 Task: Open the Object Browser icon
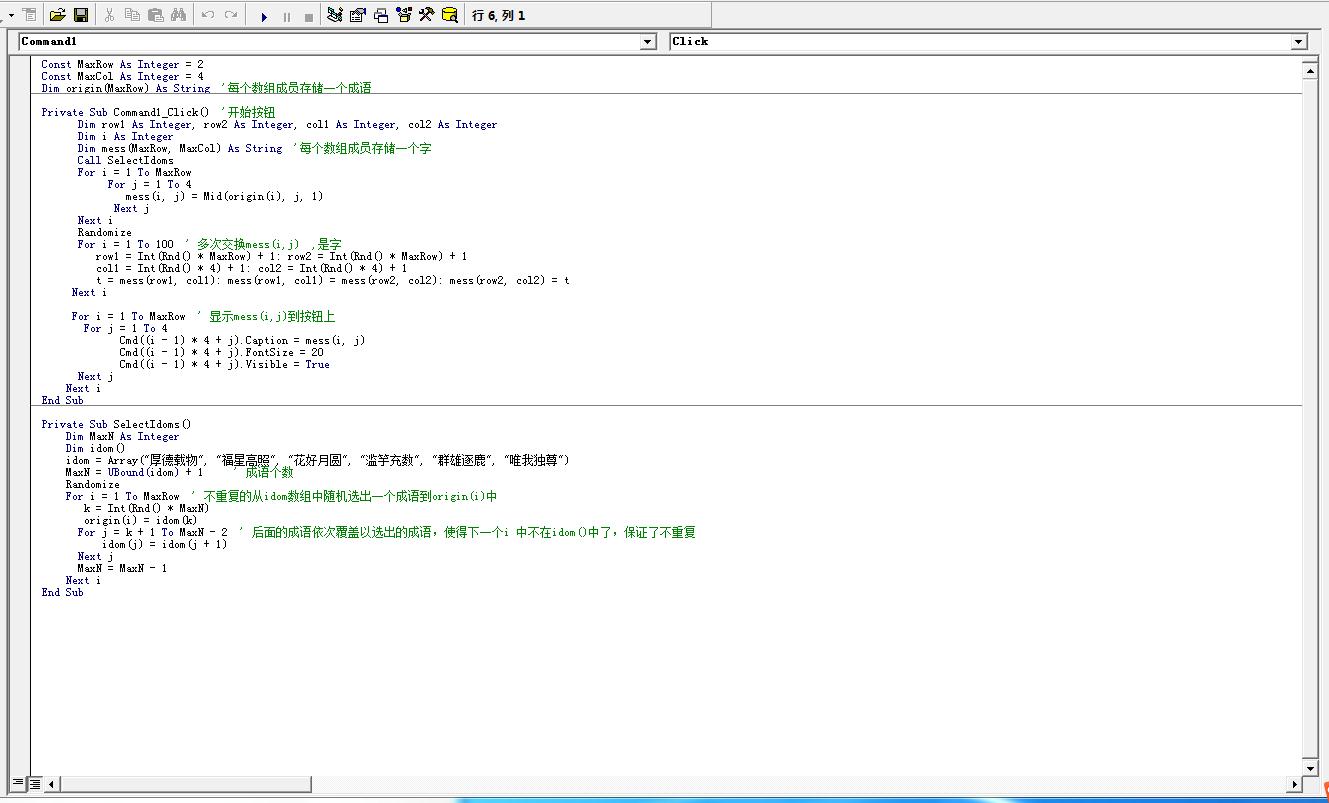tap(403, 15)
